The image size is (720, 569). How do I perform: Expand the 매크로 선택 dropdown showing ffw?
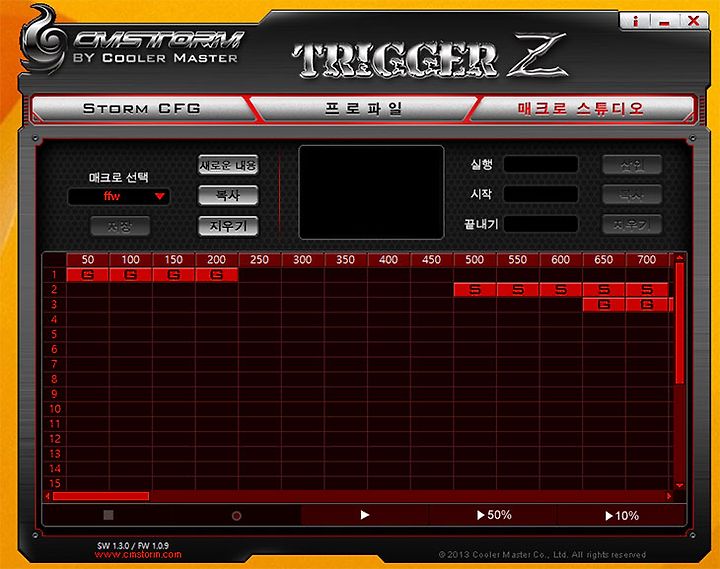coord(119,197)
